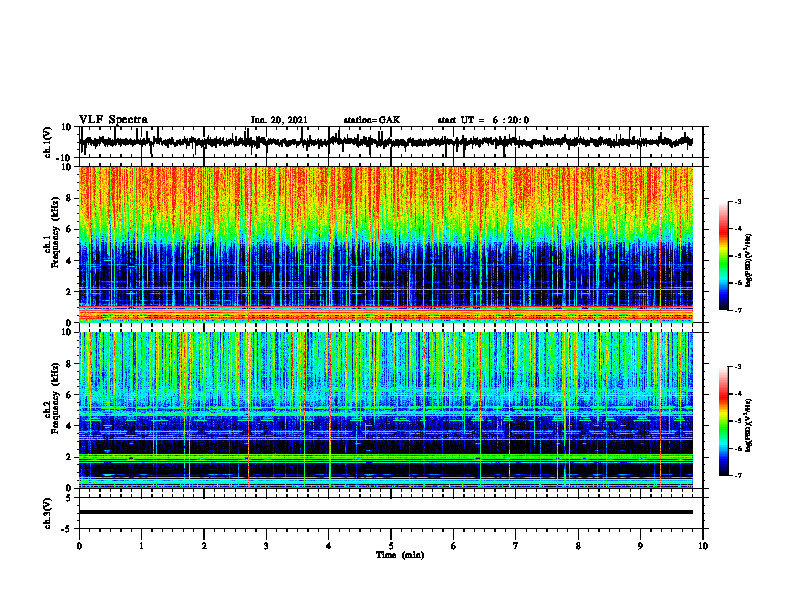Click the ch.2 spectrogram color scale bar

click(724, 421)
